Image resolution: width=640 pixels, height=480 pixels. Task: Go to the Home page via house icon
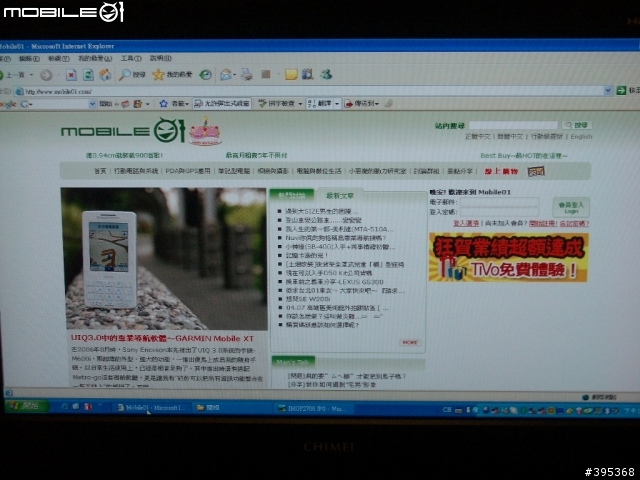tap(105, 74)
